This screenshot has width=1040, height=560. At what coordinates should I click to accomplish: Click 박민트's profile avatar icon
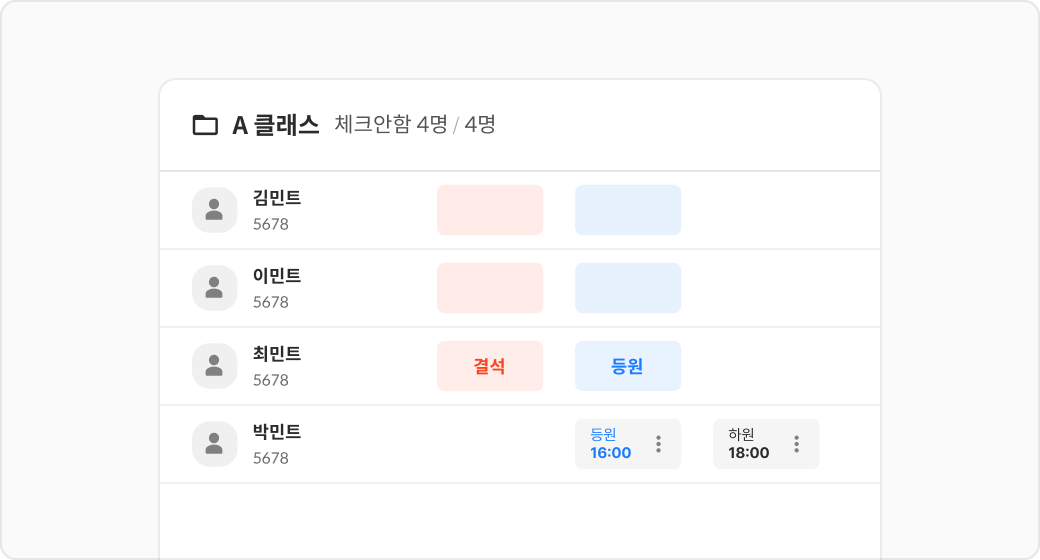(x=214, y=444)
